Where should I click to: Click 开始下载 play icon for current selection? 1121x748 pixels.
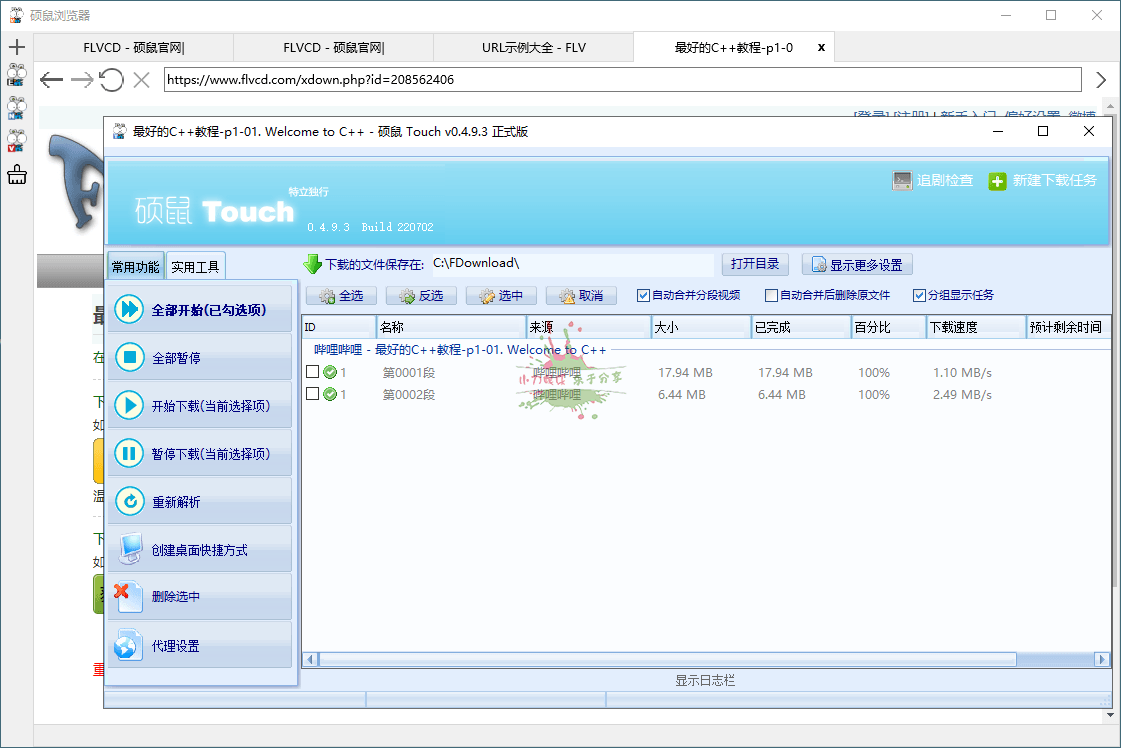(x=129, y=406)
